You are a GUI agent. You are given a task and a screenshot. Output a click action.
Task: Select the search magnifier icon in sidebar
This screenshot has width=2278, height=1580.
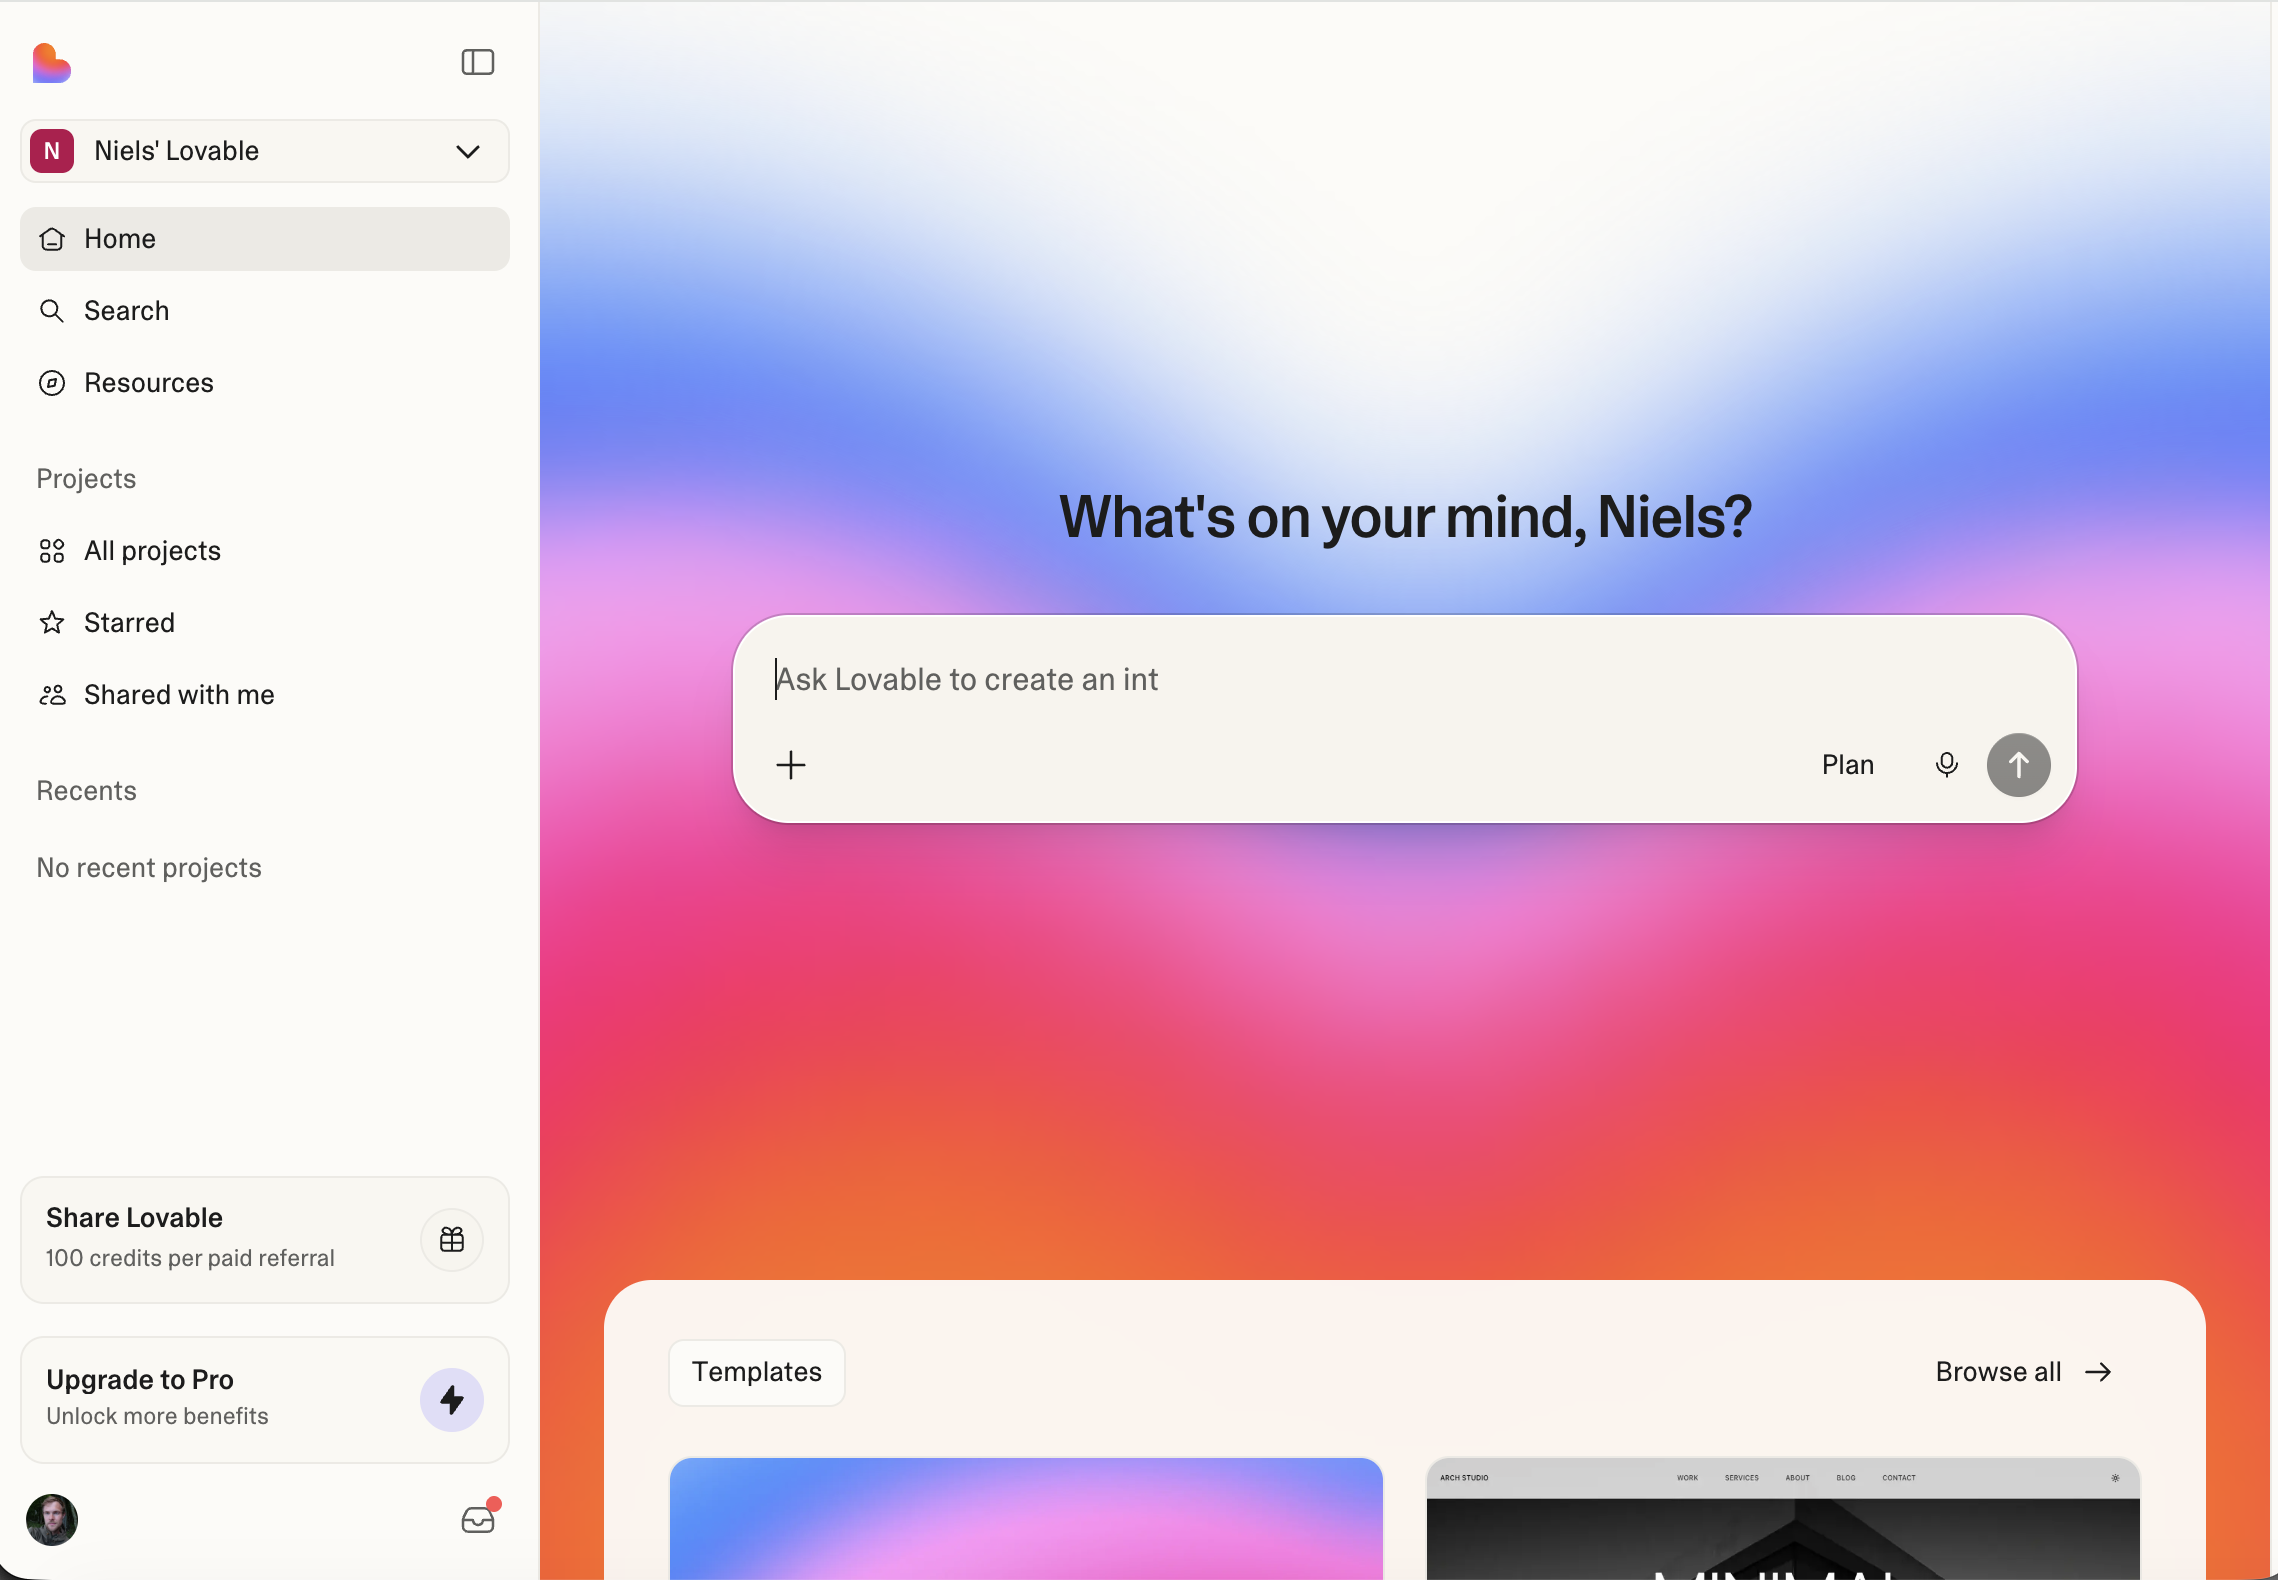coord(52,311)
